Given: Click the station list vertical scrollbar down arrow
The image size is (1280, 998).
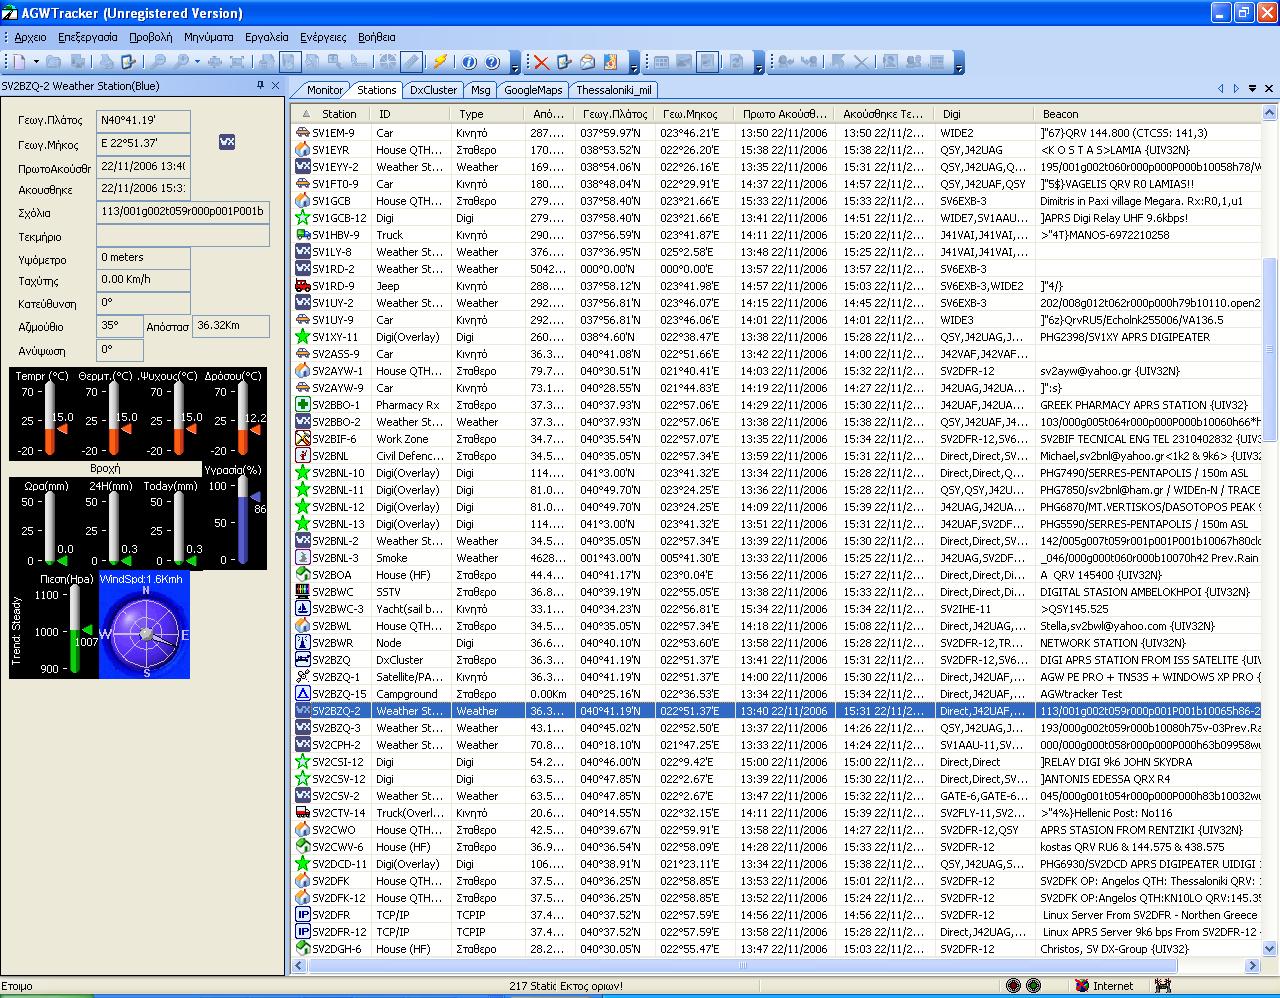Looking at the screenshot, I should click(1270, 948).
